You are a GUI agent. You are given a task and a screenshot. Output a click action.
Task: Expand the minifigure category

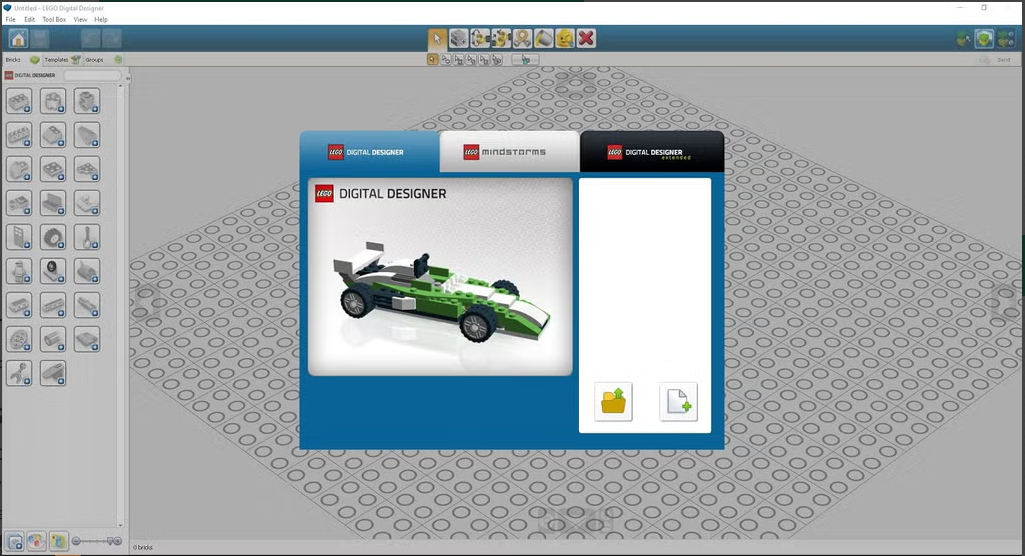tap(19, 271)
